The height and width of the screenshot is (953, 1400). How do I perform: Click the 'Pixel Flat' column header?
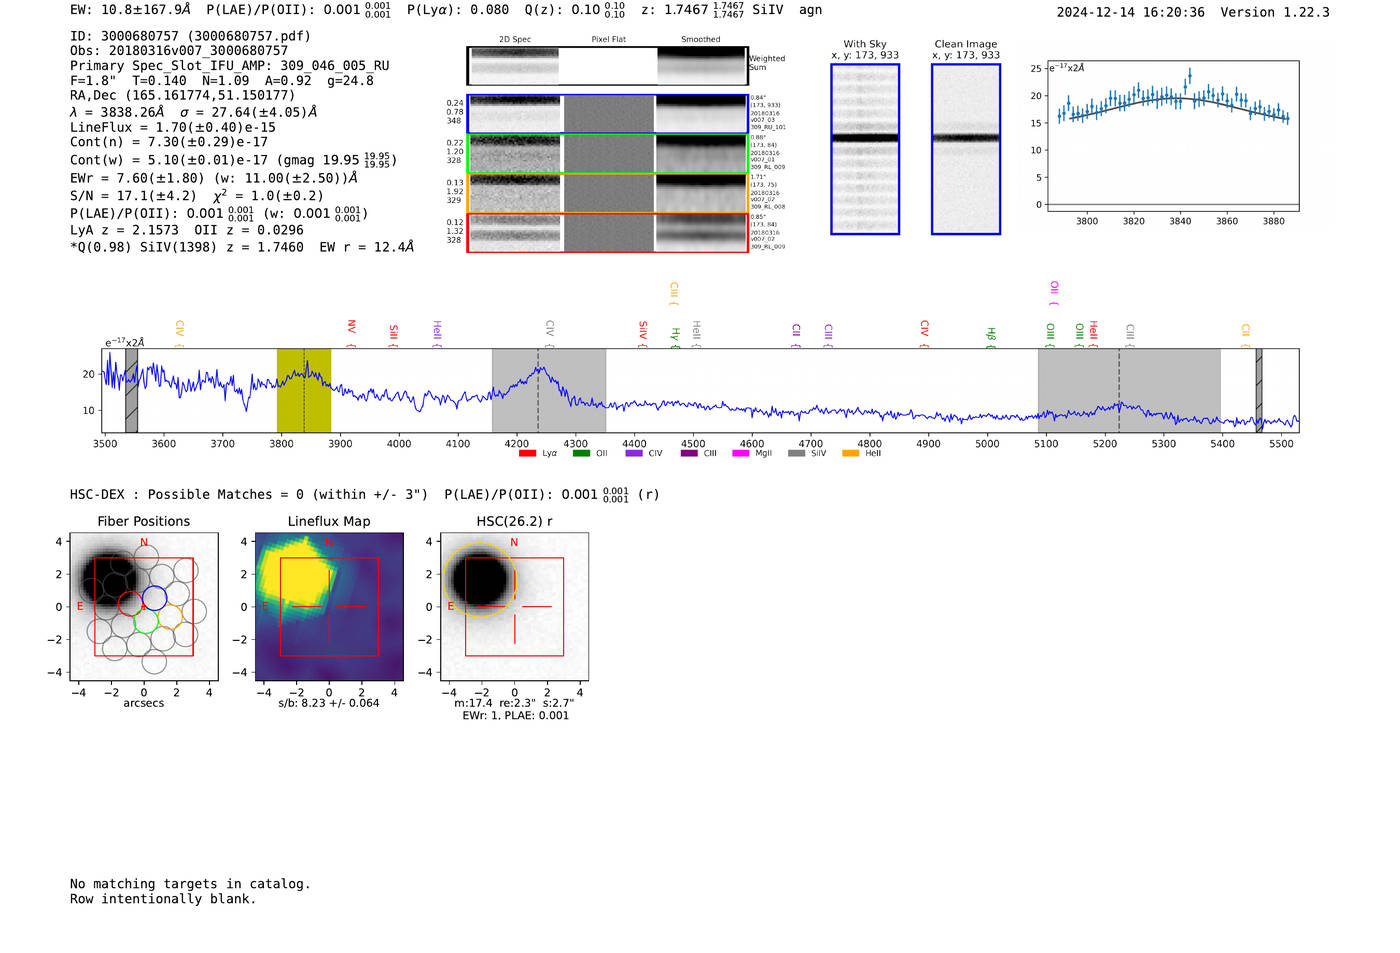pos(608,39)
